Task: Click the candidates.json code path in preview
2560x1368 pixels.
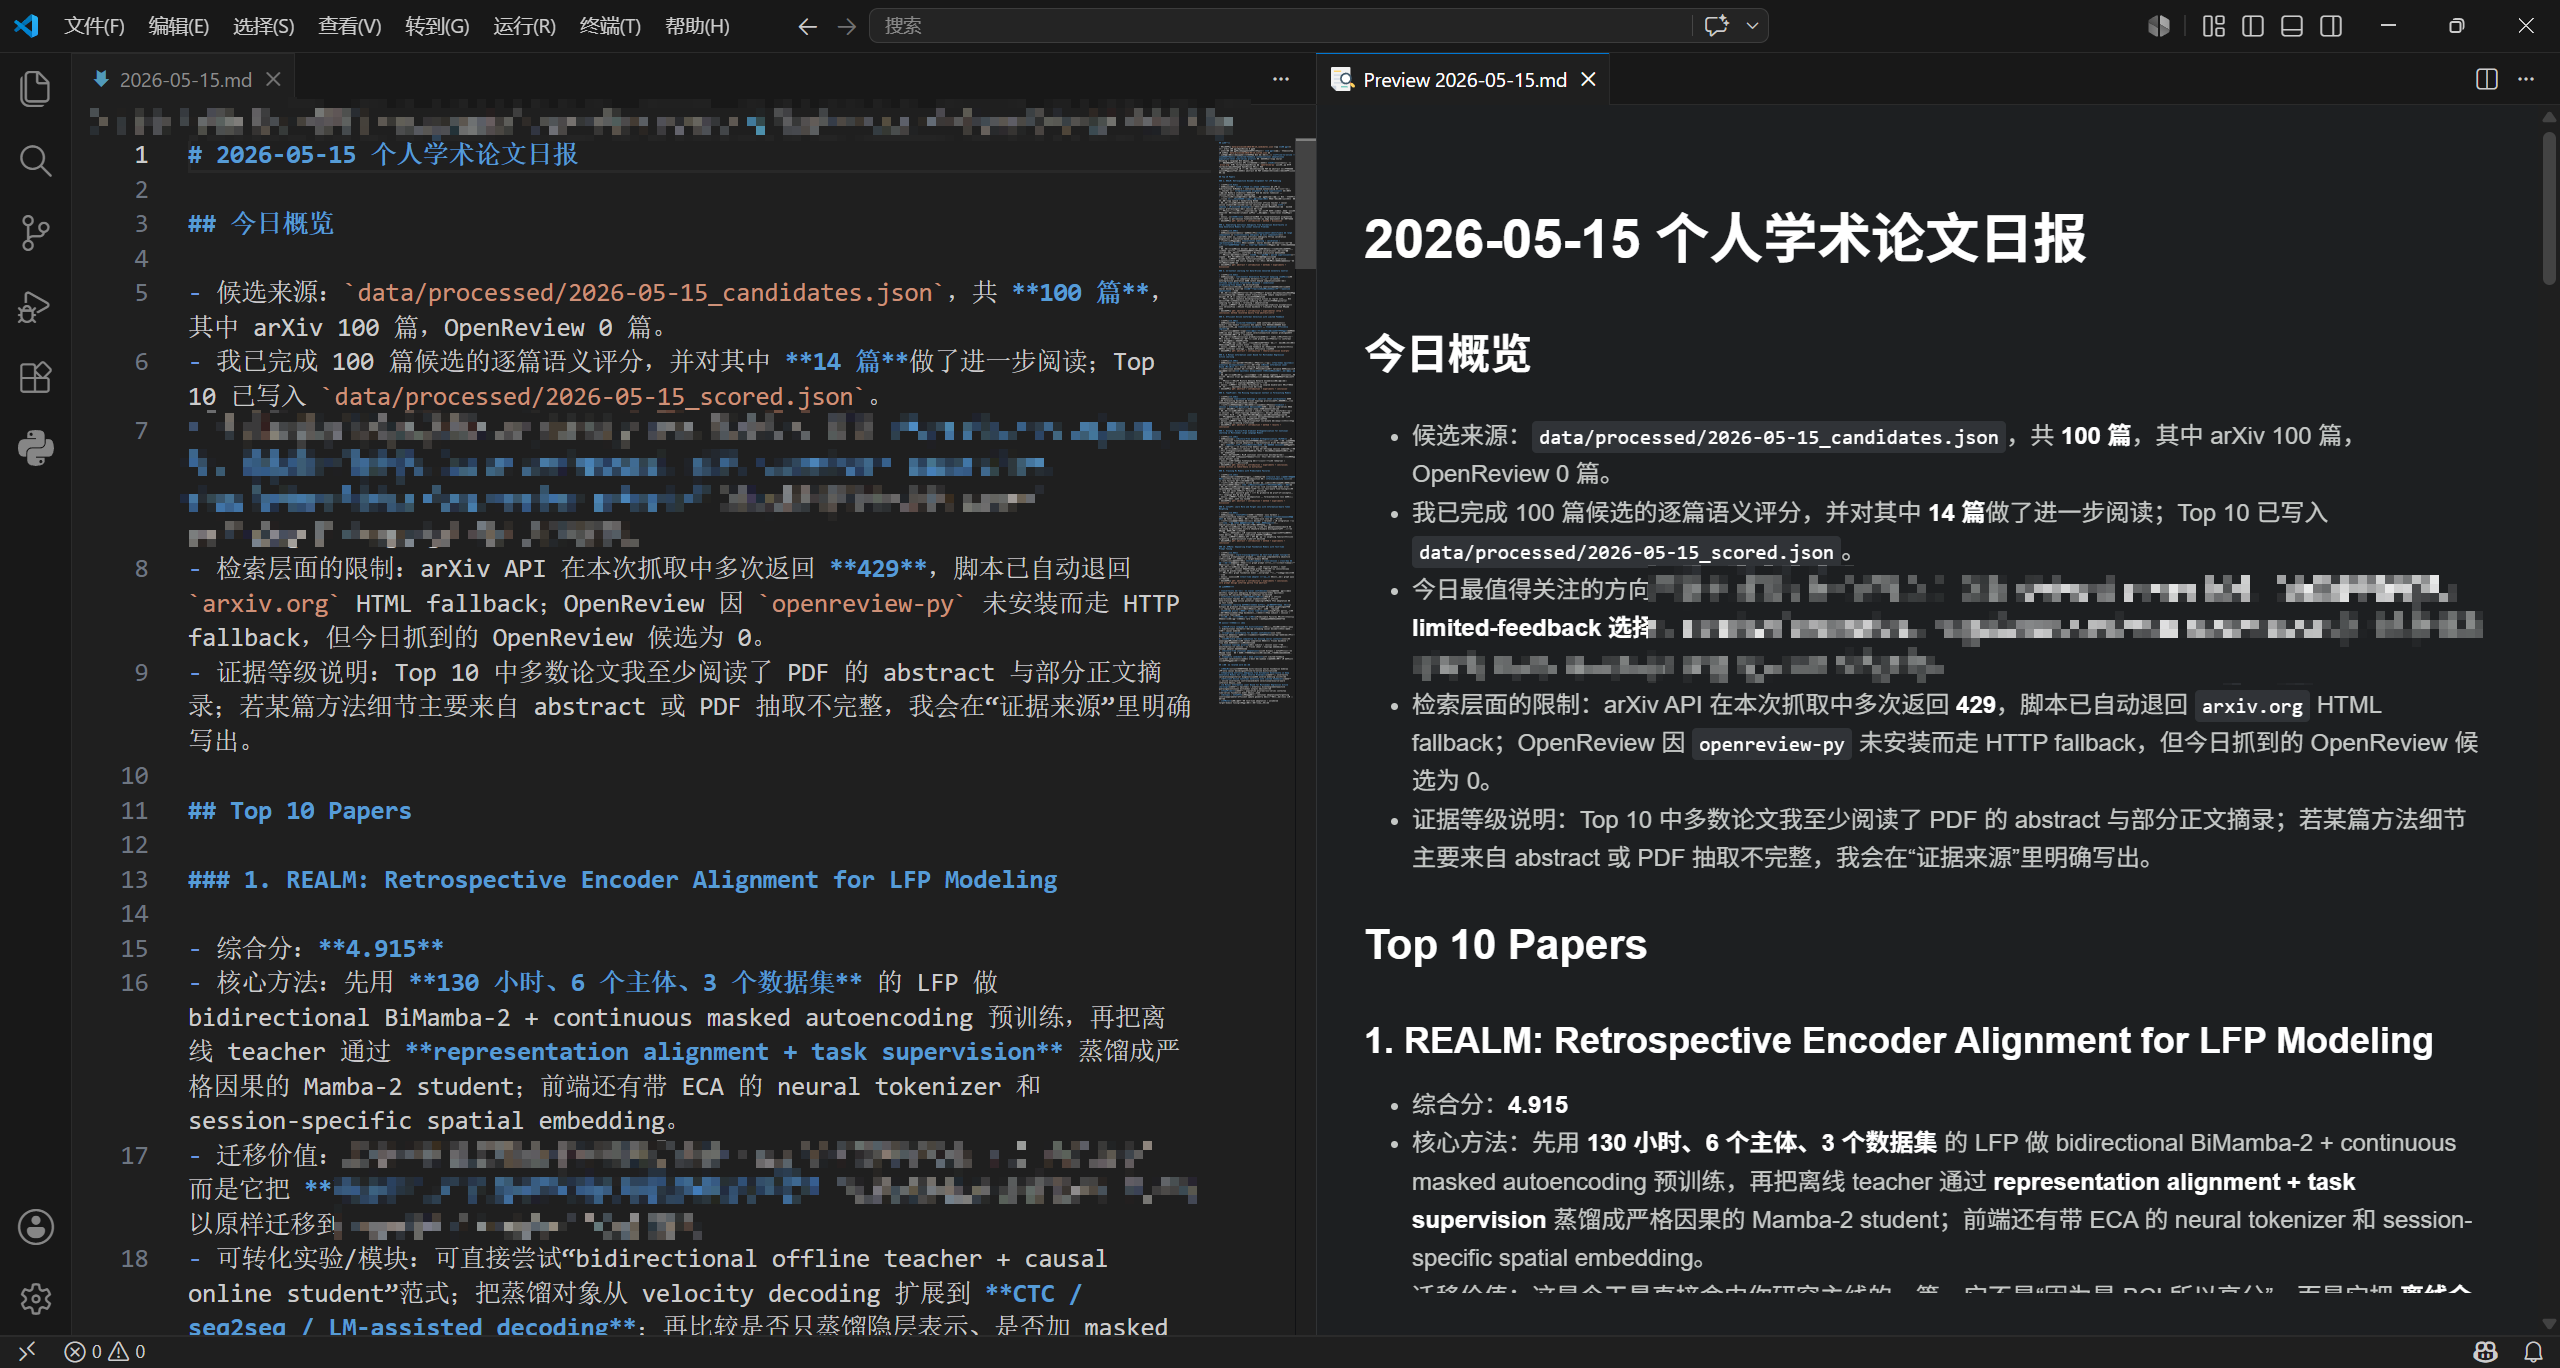Action: pos(1768,437)
